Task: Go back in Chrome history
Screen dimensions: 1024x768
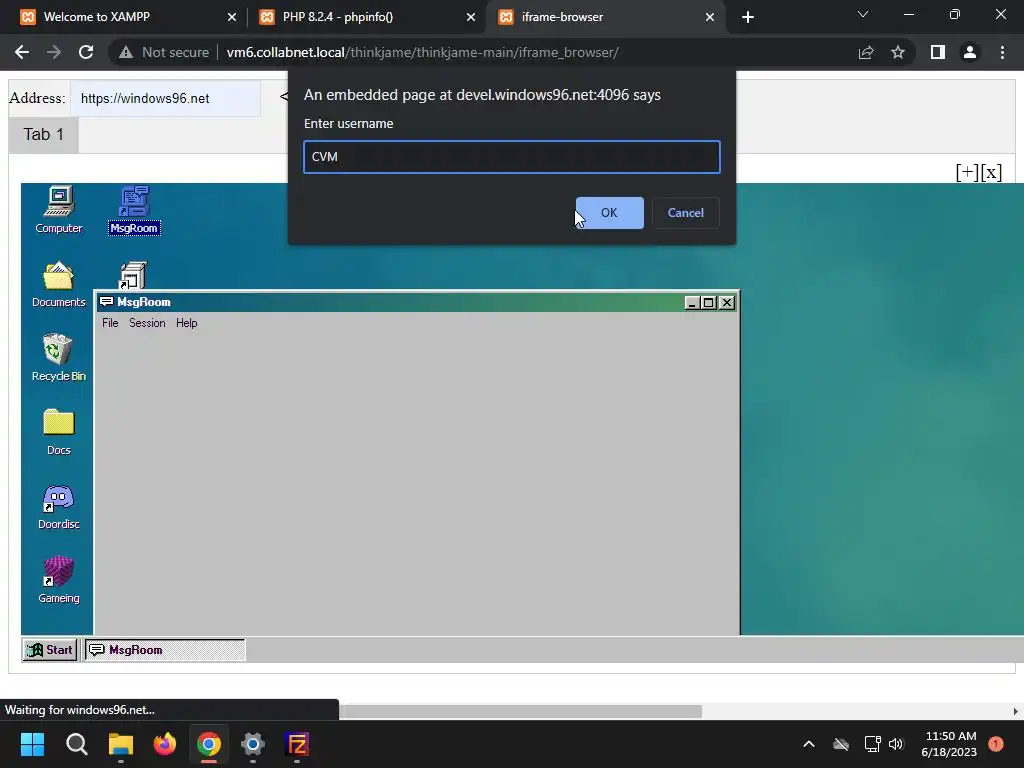Action: click(22, 52)
